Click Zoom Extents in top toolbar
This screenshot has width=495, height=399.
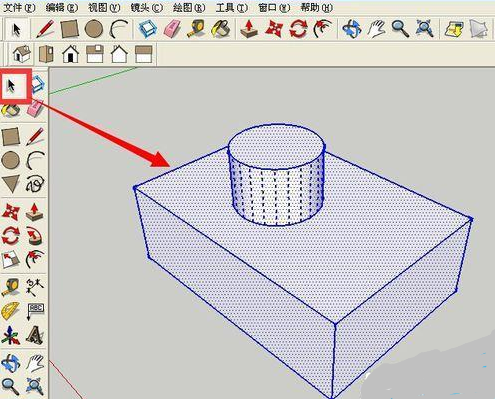click(x=424, y=29)
